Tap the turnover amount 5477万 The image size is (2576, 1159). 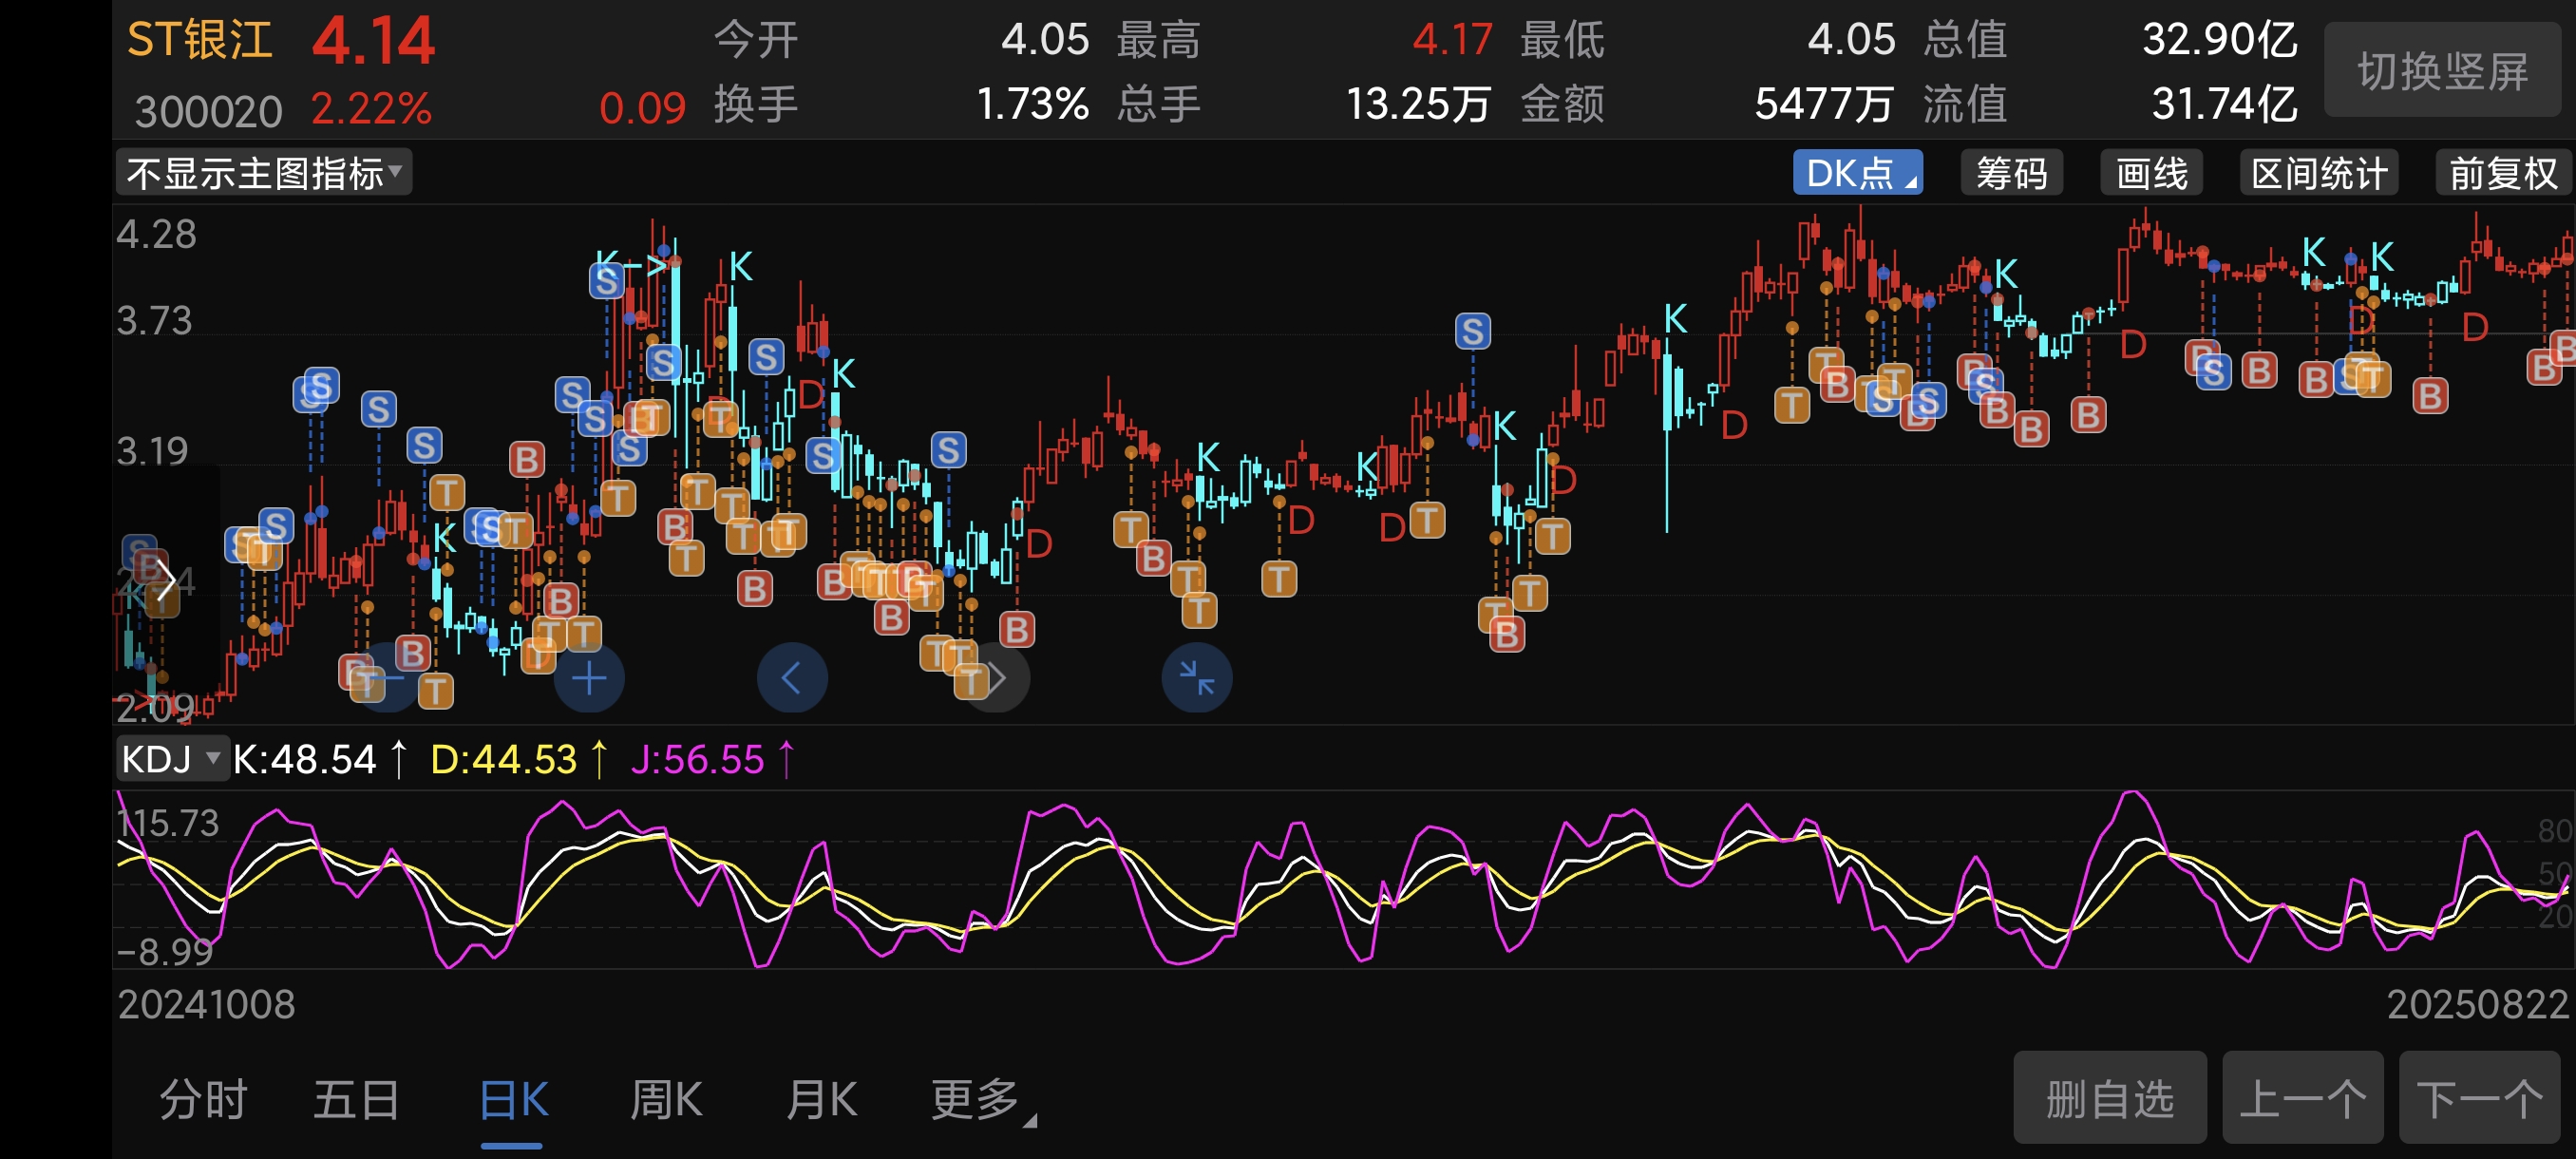1823,103
